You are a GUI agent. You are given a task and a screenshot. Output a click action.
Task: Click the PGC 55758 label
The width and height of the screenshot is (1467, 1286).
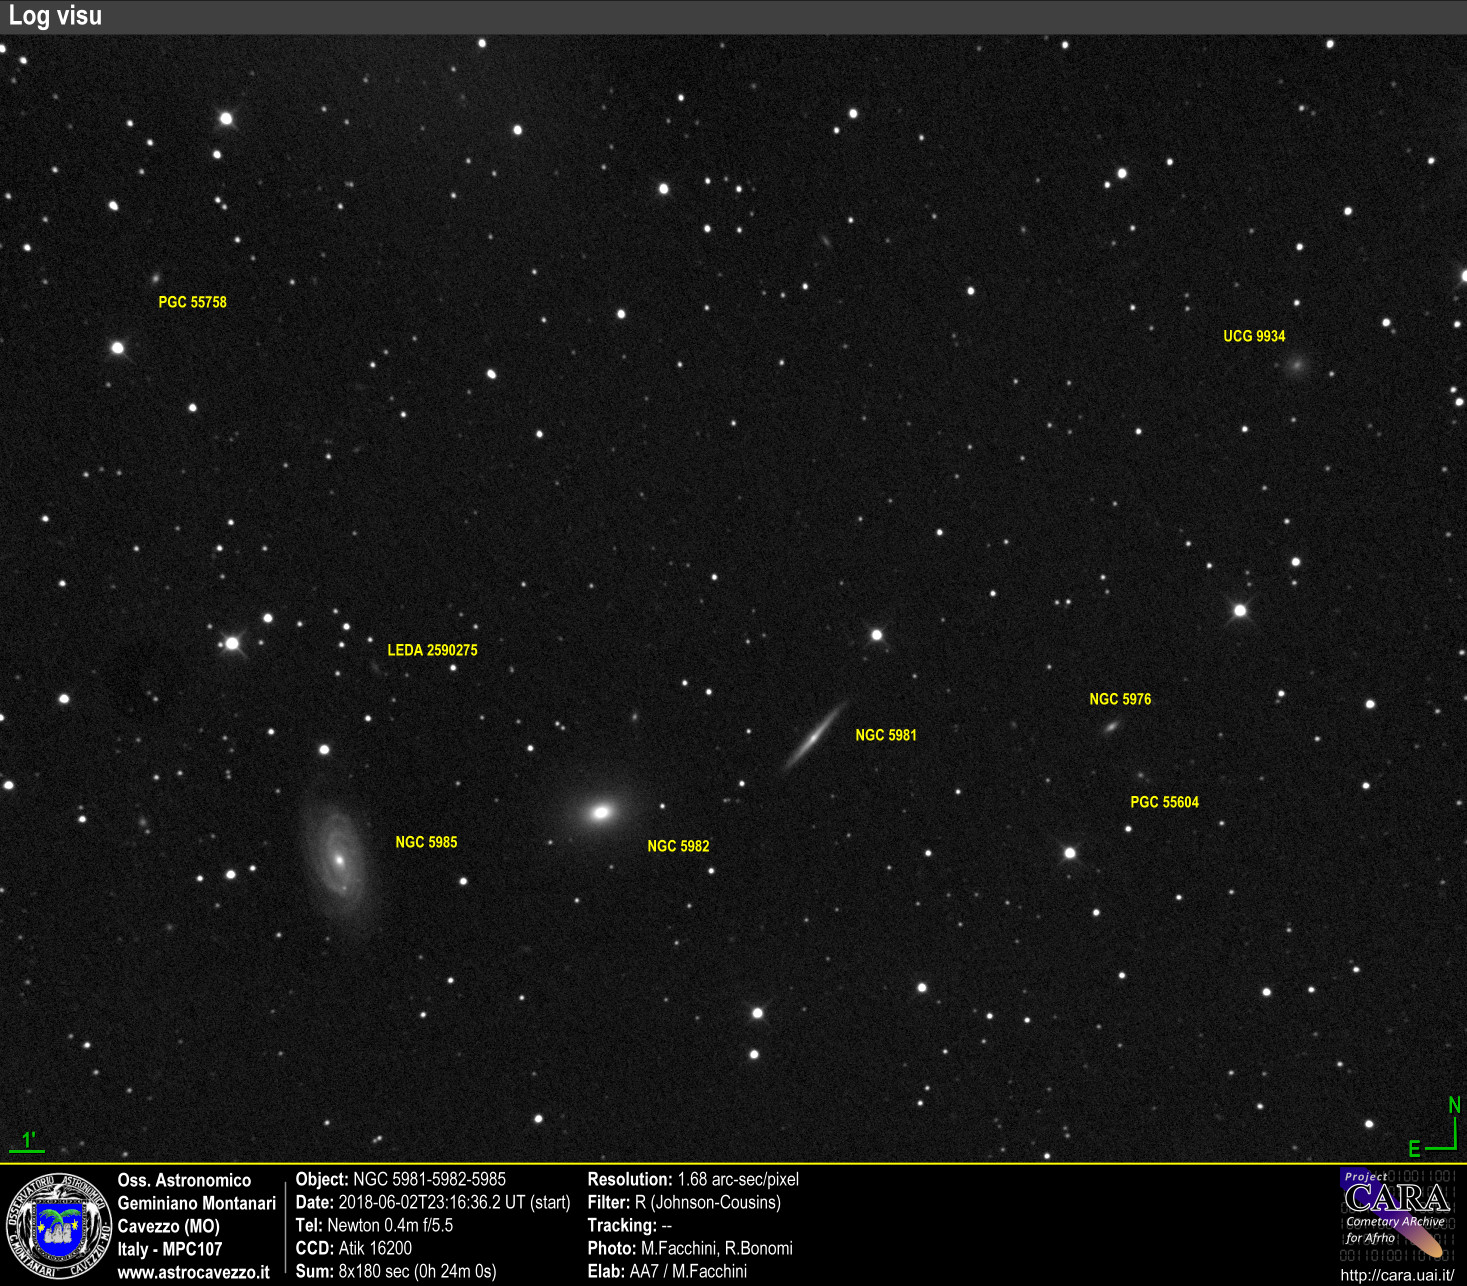(192, 302)
